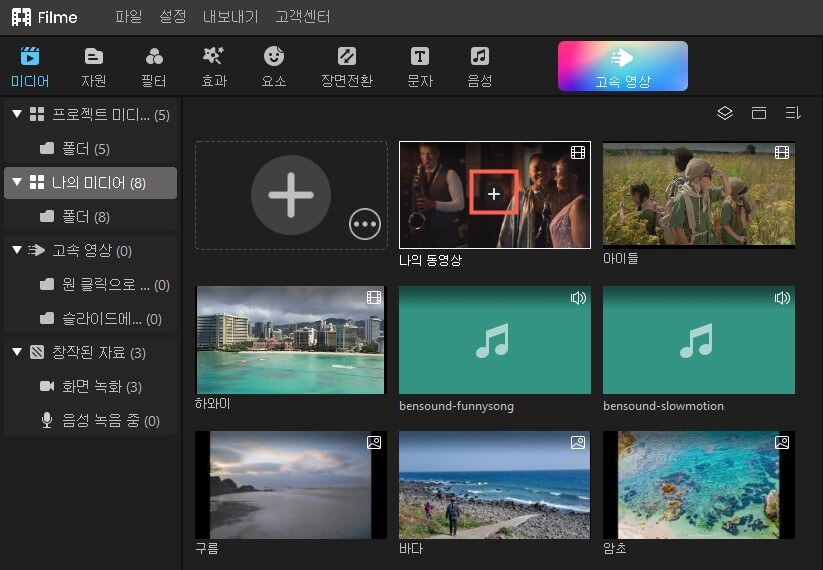Select the bensound-slowmotion audio tile

(x=699, y=340)
